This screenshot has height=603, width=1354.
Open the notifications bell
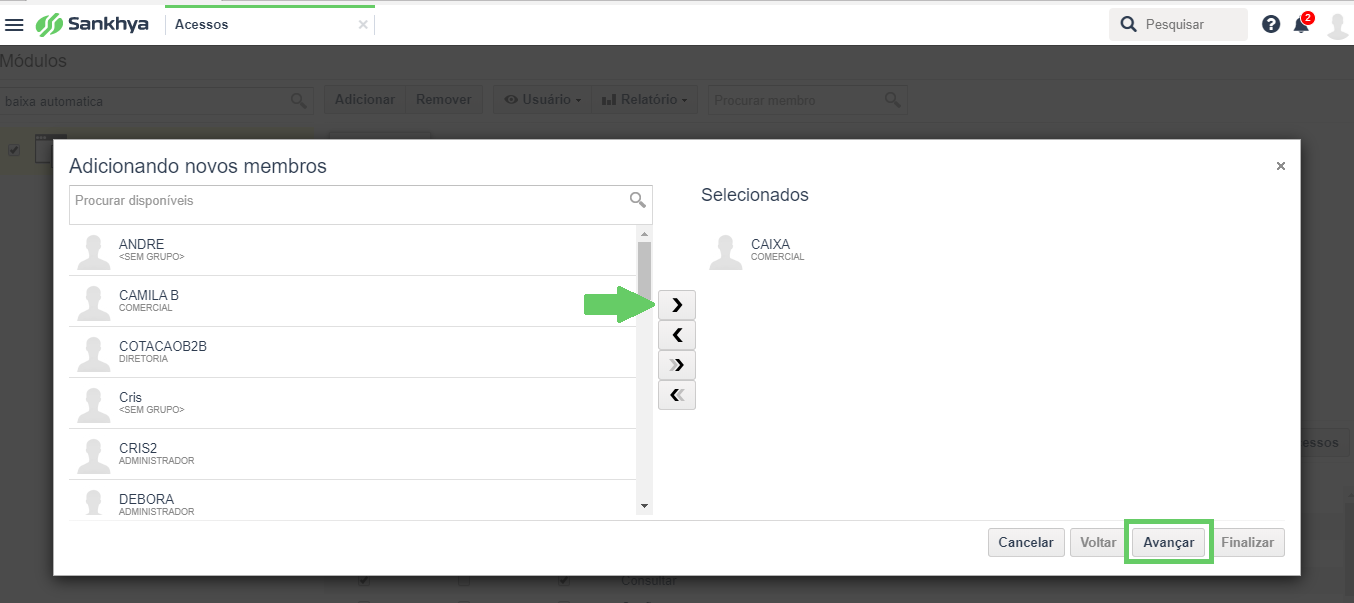point(1301,24)
